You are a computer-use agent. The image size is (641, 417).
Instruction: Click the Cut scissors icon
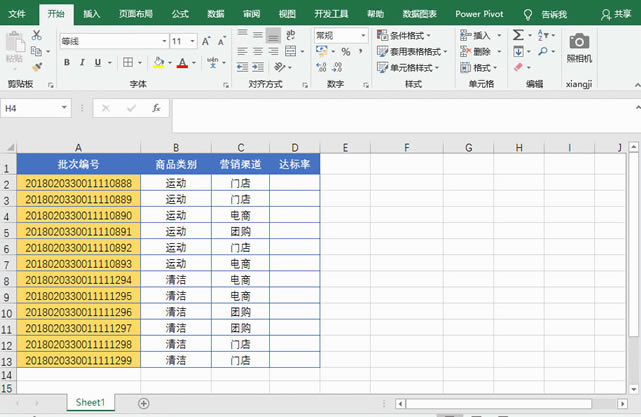[x=36, y=35]
